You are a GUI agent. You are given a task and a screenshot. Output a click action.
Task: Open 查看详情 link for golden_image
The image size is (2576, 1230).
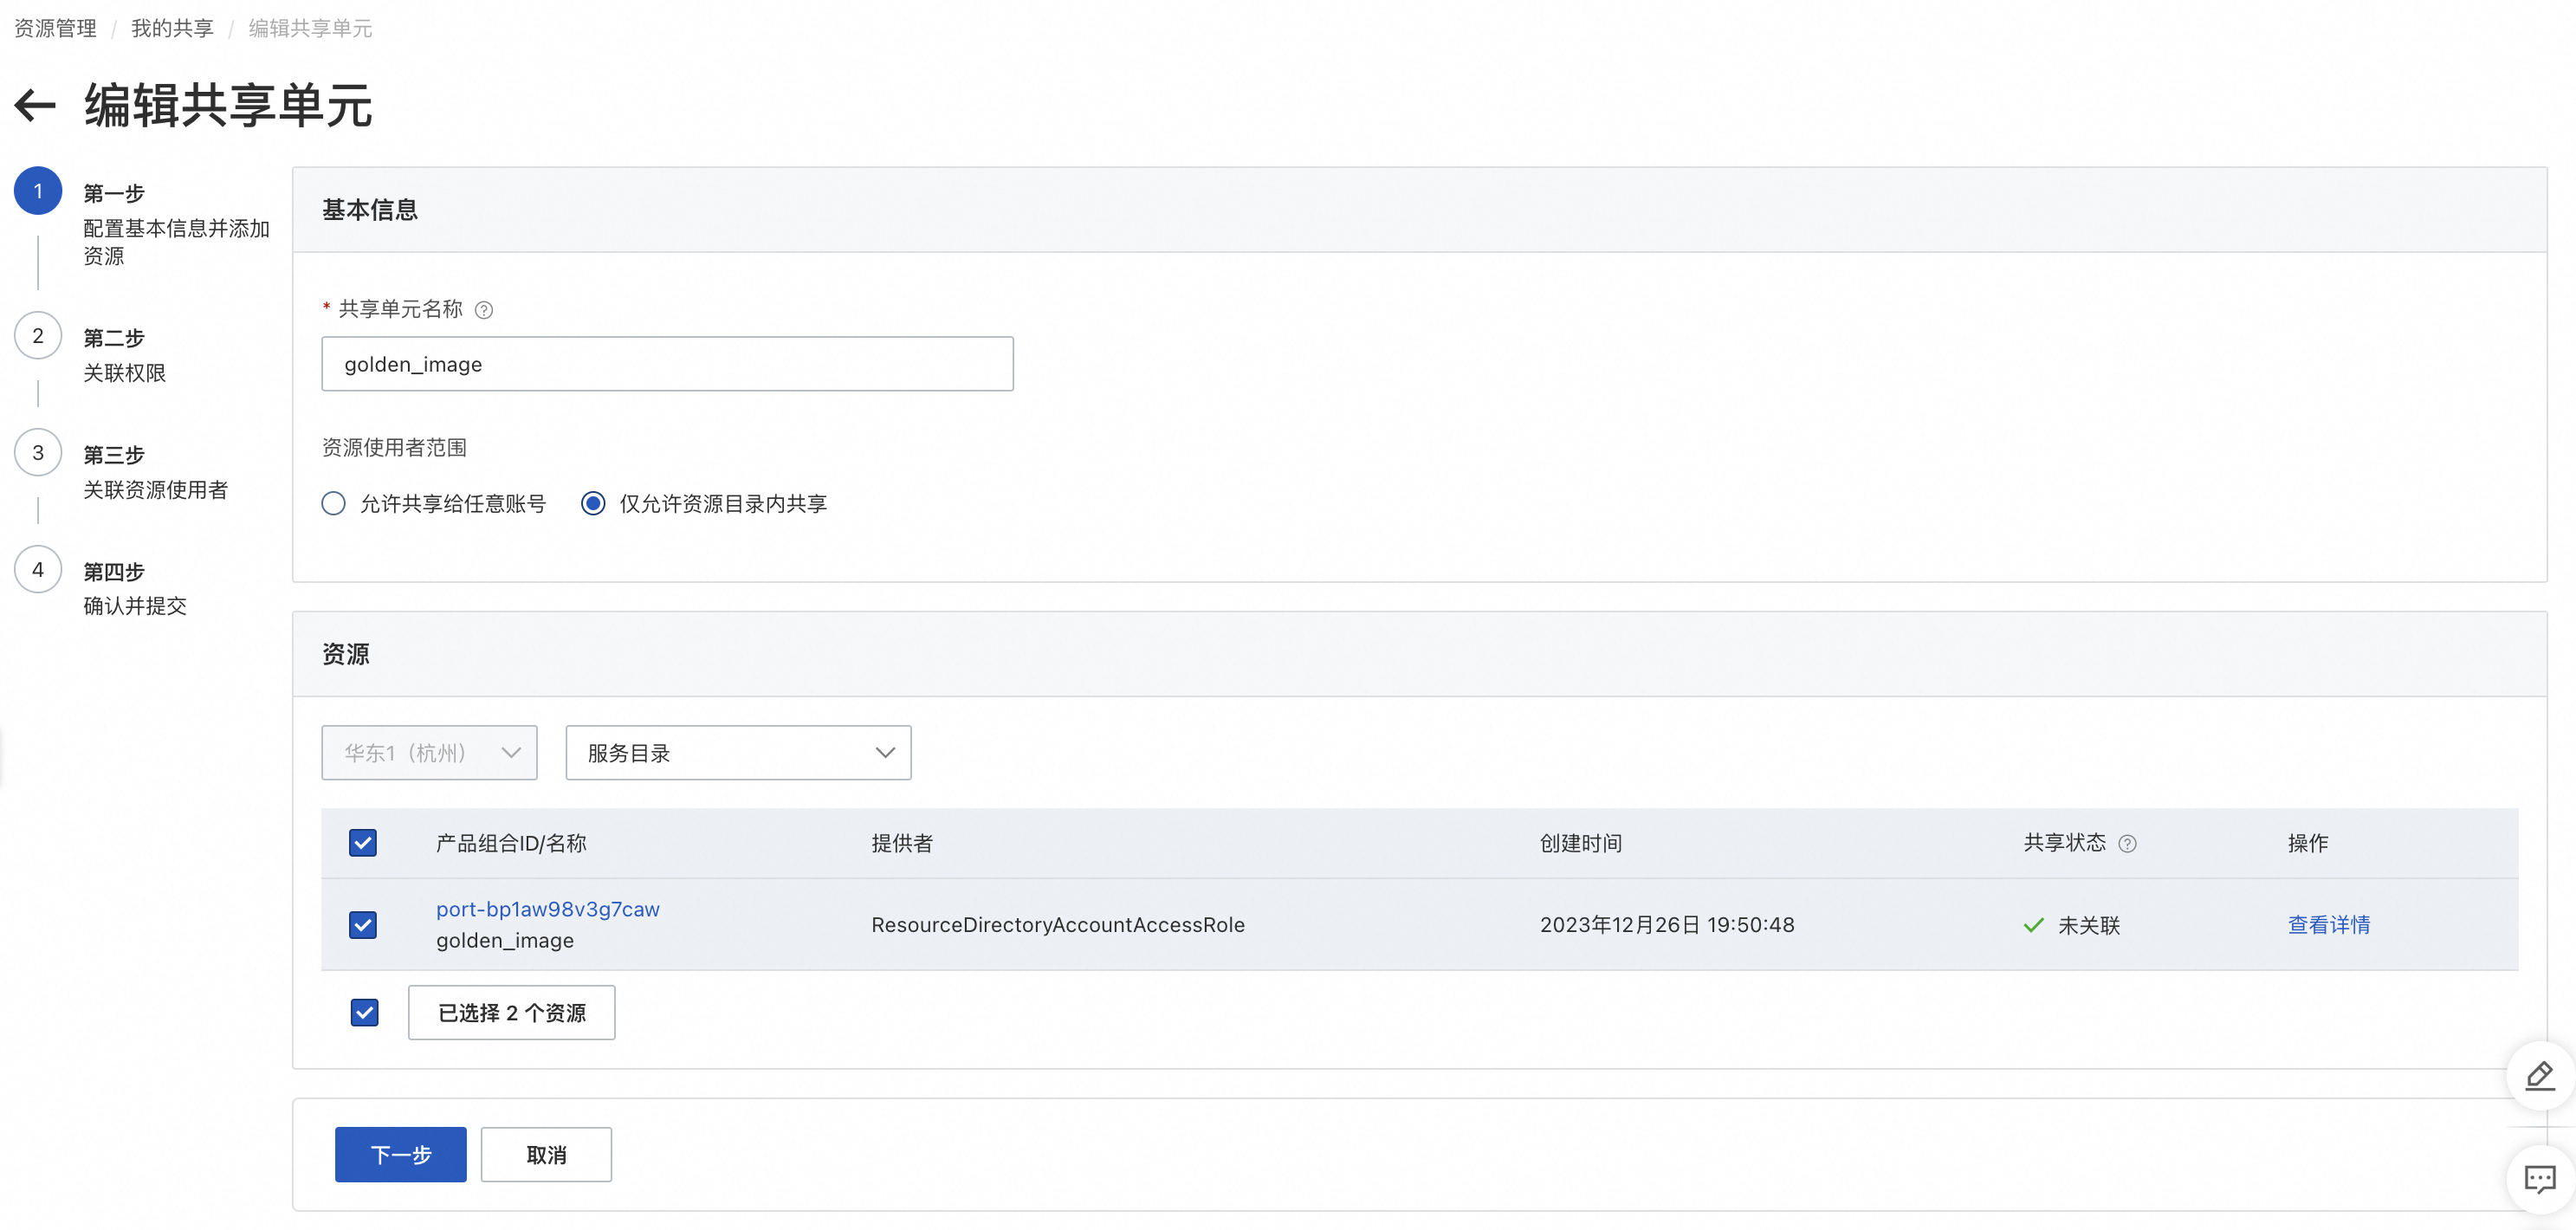tap(2328, 925)
